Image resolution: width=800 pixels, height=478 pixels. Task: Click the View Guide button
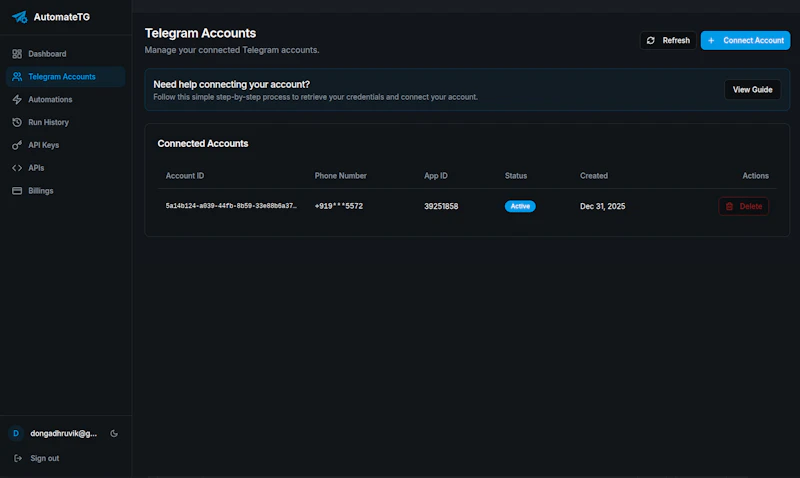[x=753, y=89]
